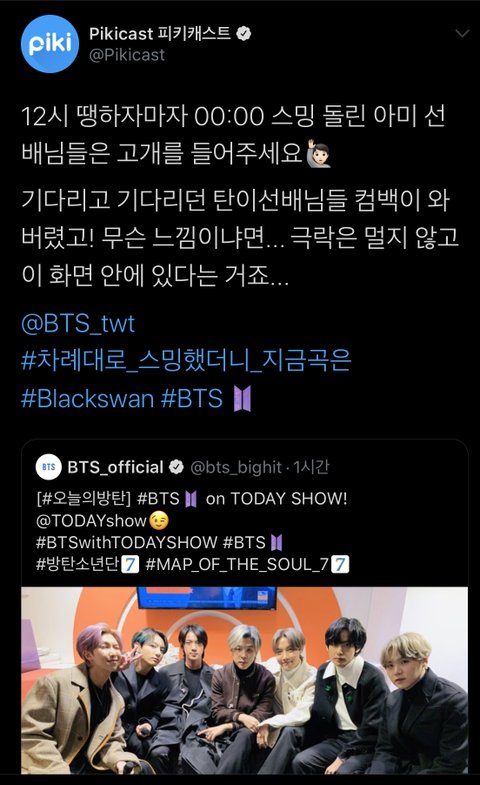This screenshot has height=785, width=480.
Task: Open the #BTS hashtag in main tweet
Action: click(x=192, y=399)
